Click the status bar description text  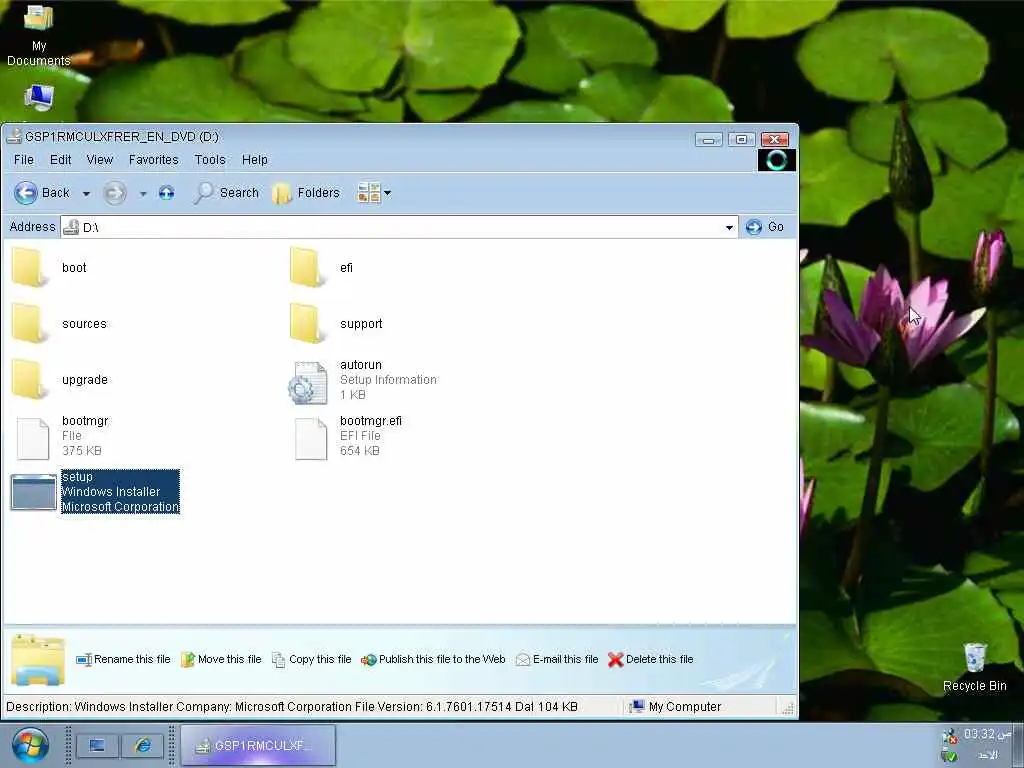pos(292,707)
